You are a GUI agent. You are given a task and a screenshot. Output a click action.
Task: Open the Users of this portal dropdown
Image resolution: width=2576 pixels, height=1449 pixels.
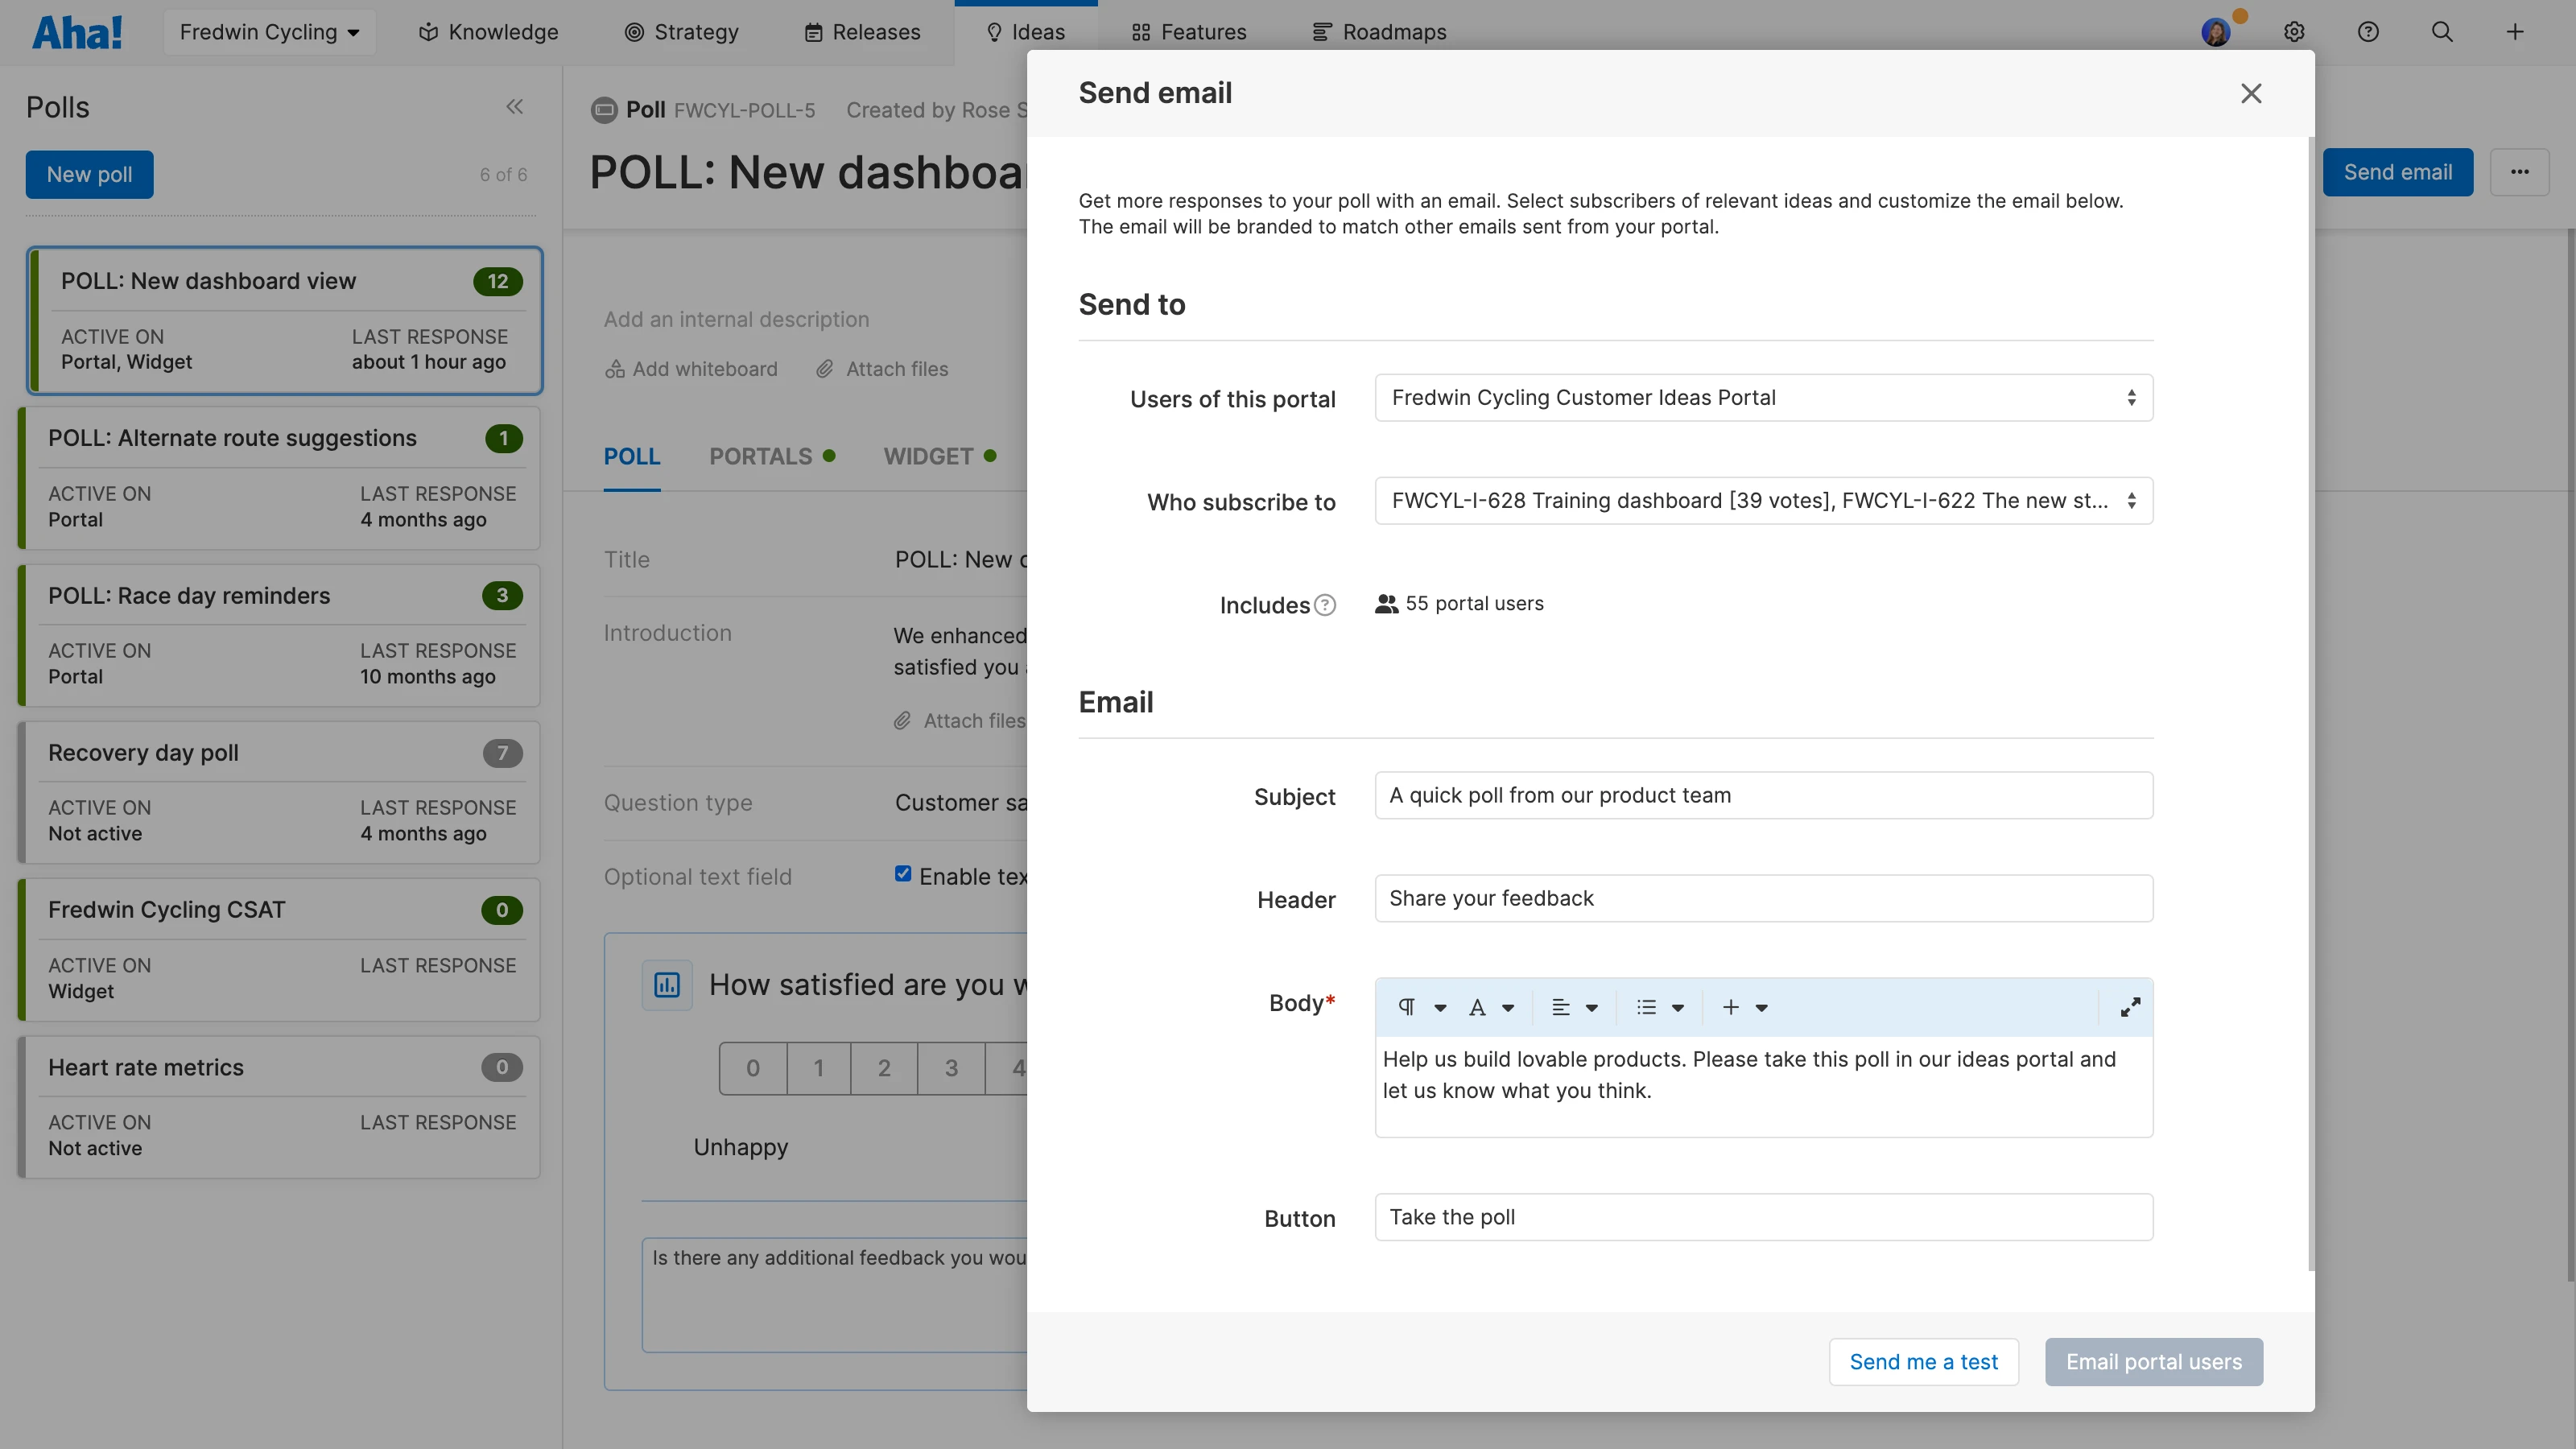click(1762, 397)
